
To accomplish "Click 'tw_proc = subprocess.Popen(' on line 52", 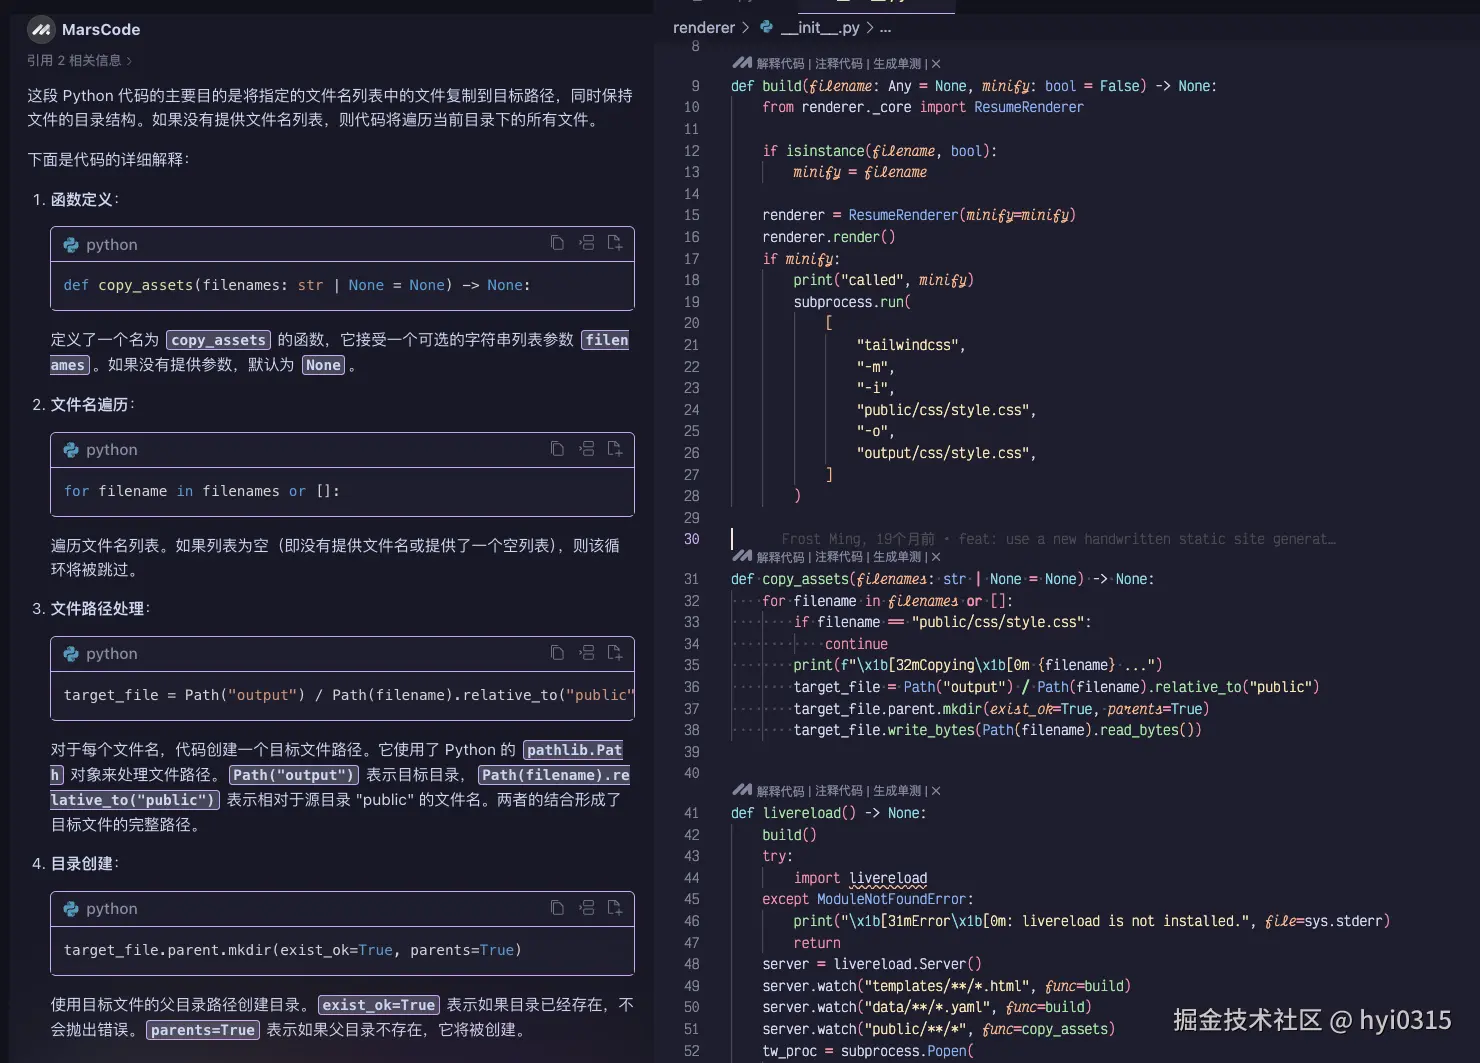I will point(868,1051).
